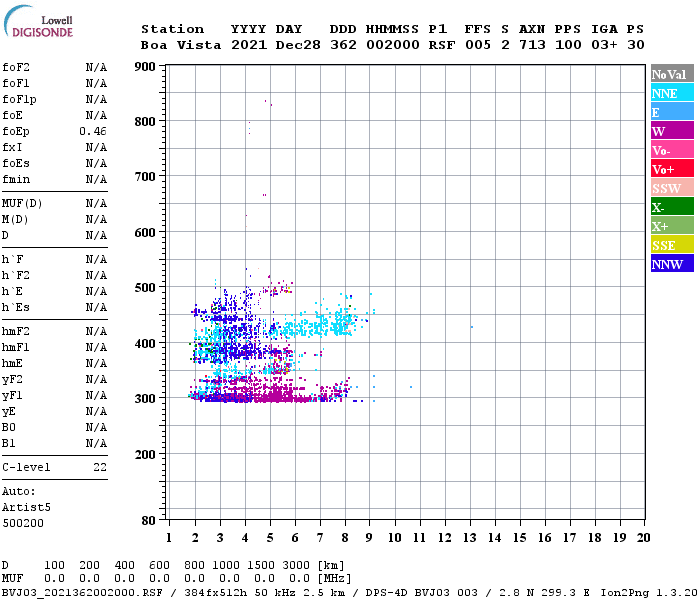Click the 5 MHz frequency axis label
This screenshot has height=600, width=700.
pyautogui.click(x=270, y=538)
